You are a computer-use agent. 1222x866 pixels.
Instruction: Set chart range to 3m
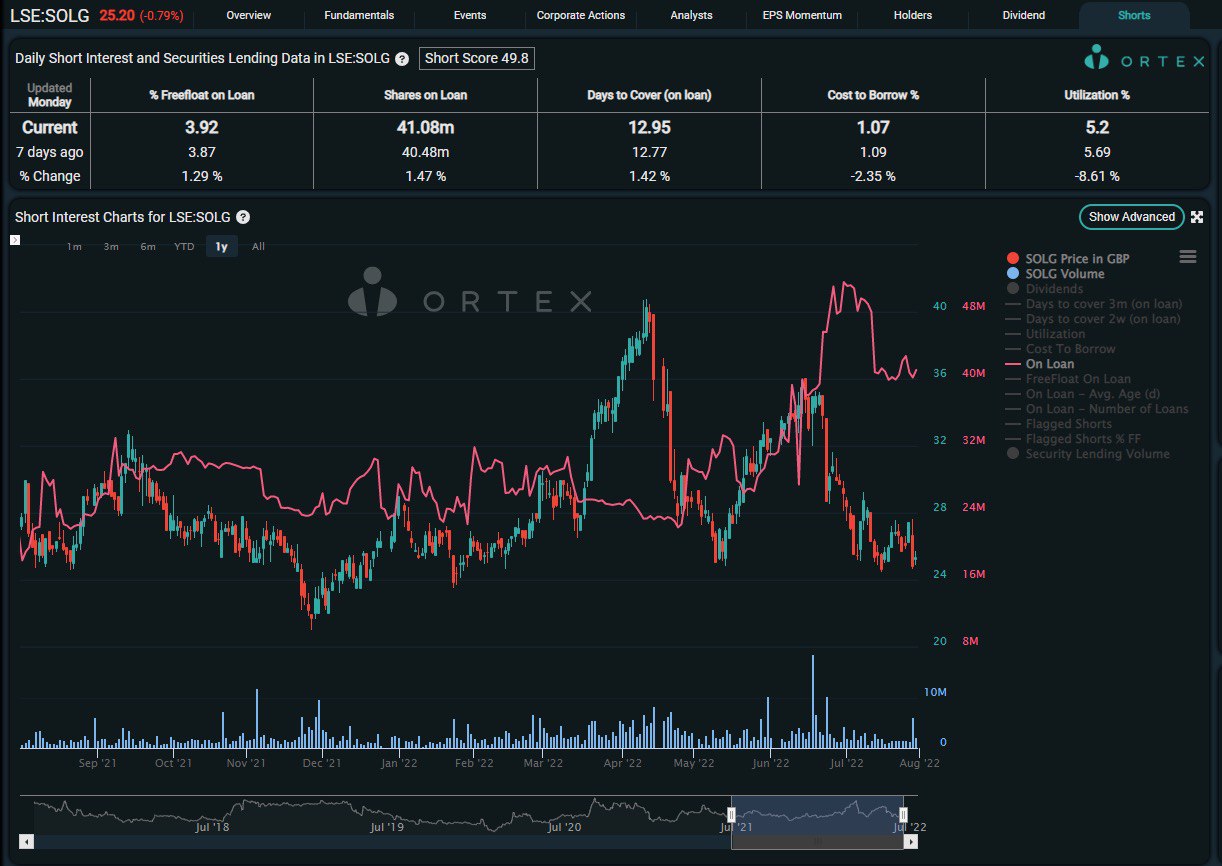point(111,246)
